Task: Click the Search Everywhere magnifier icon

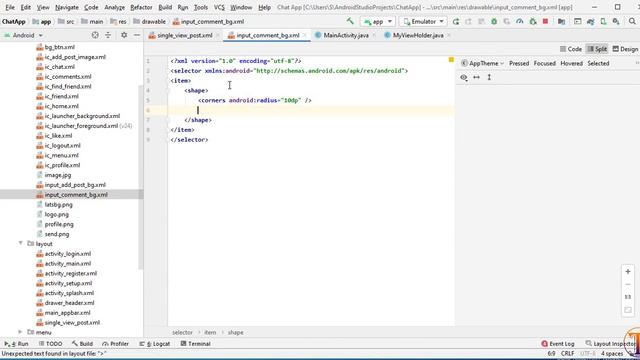Action: pos(632,22)
